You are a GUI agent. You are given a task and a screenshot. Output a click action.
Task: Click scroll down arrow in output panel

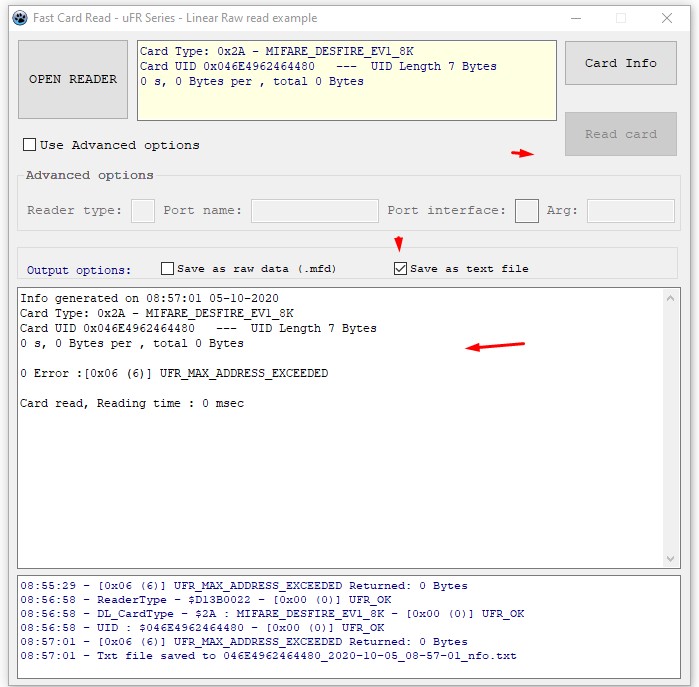[670, 558]
